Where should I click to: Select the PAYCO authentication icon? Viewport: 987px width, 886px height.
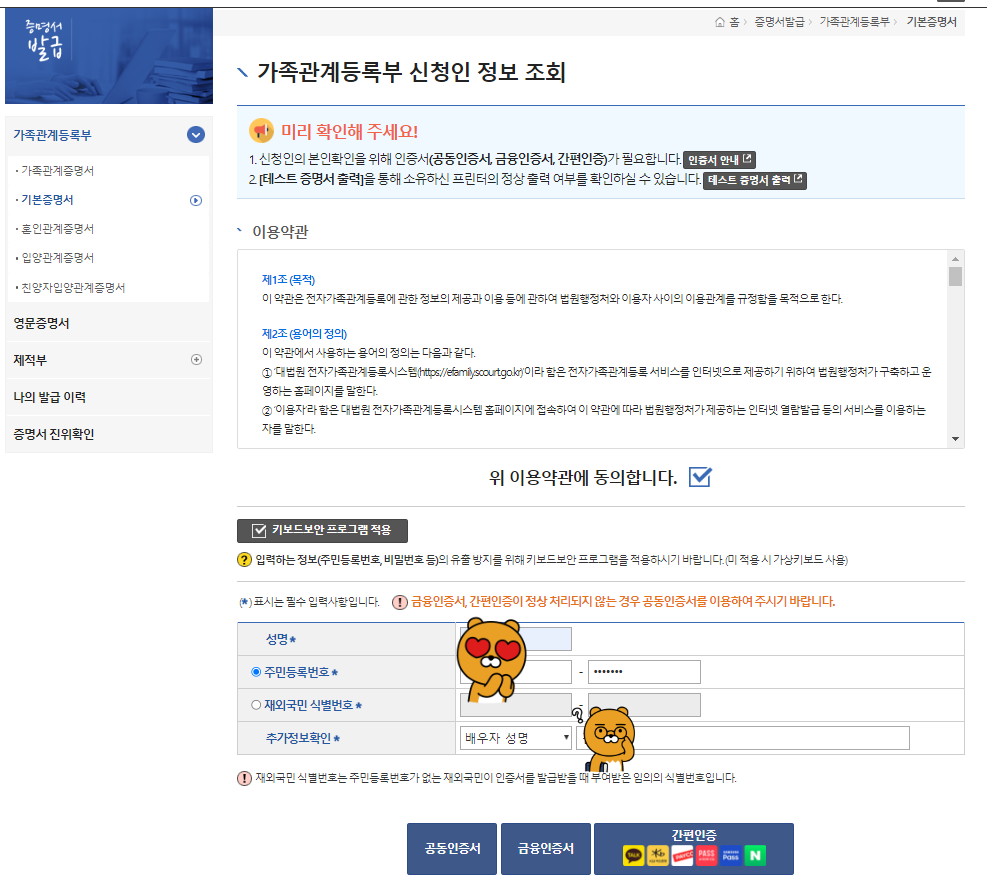(x=683, y=855)
